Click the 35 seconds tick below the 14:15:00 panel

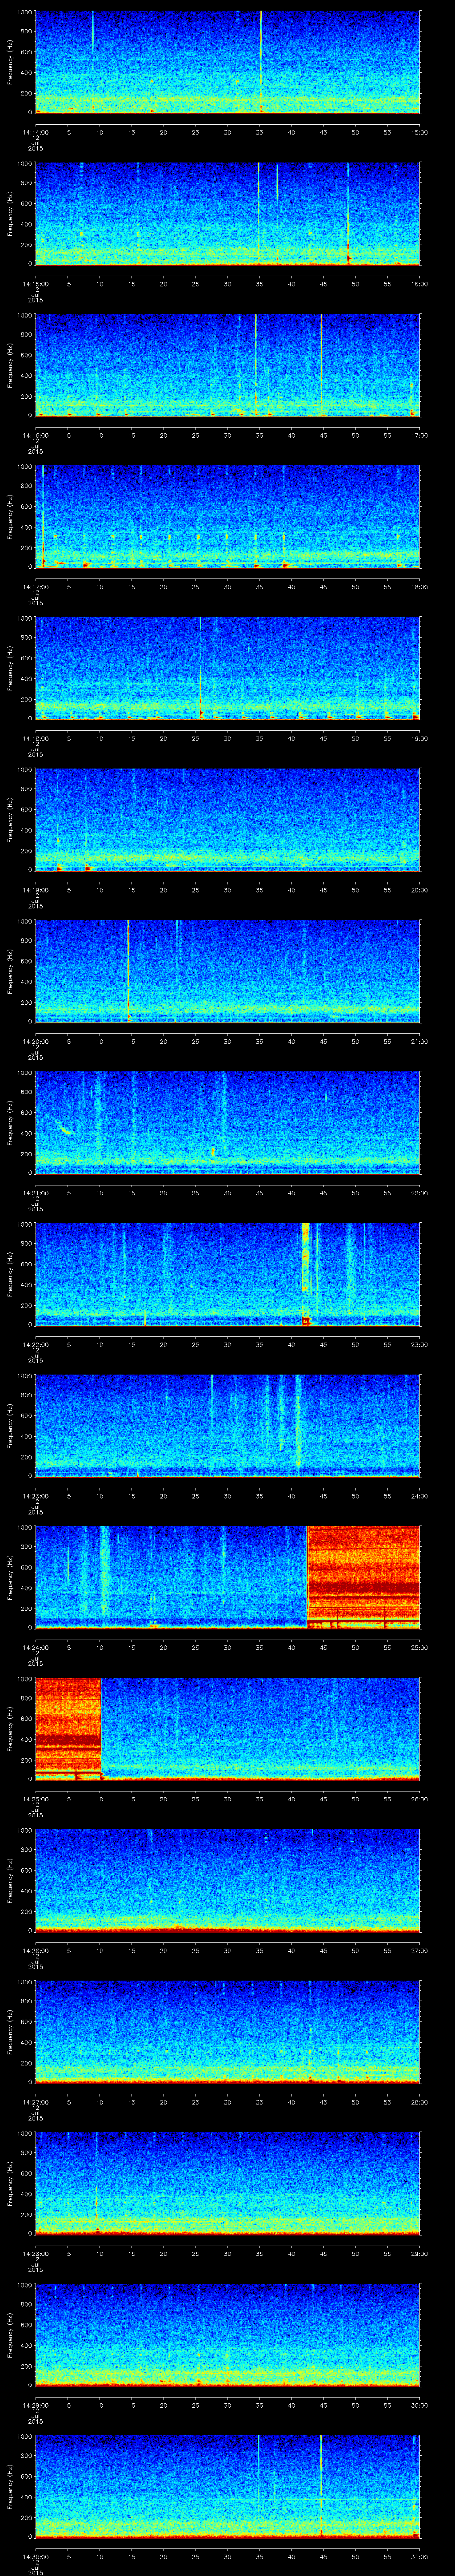[x=259, y=284]
